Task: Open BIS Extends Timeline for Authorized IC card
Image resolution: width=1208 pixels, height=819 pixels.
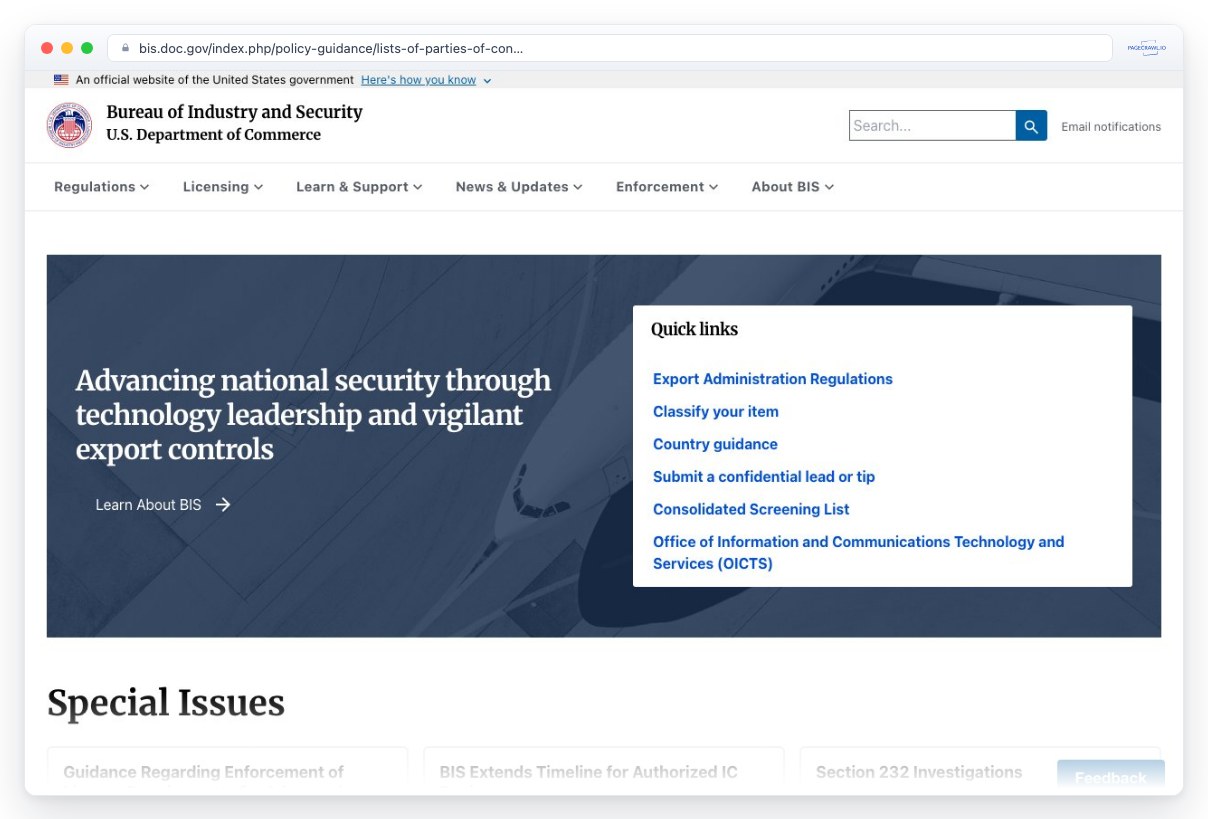Action: (603, 771)
